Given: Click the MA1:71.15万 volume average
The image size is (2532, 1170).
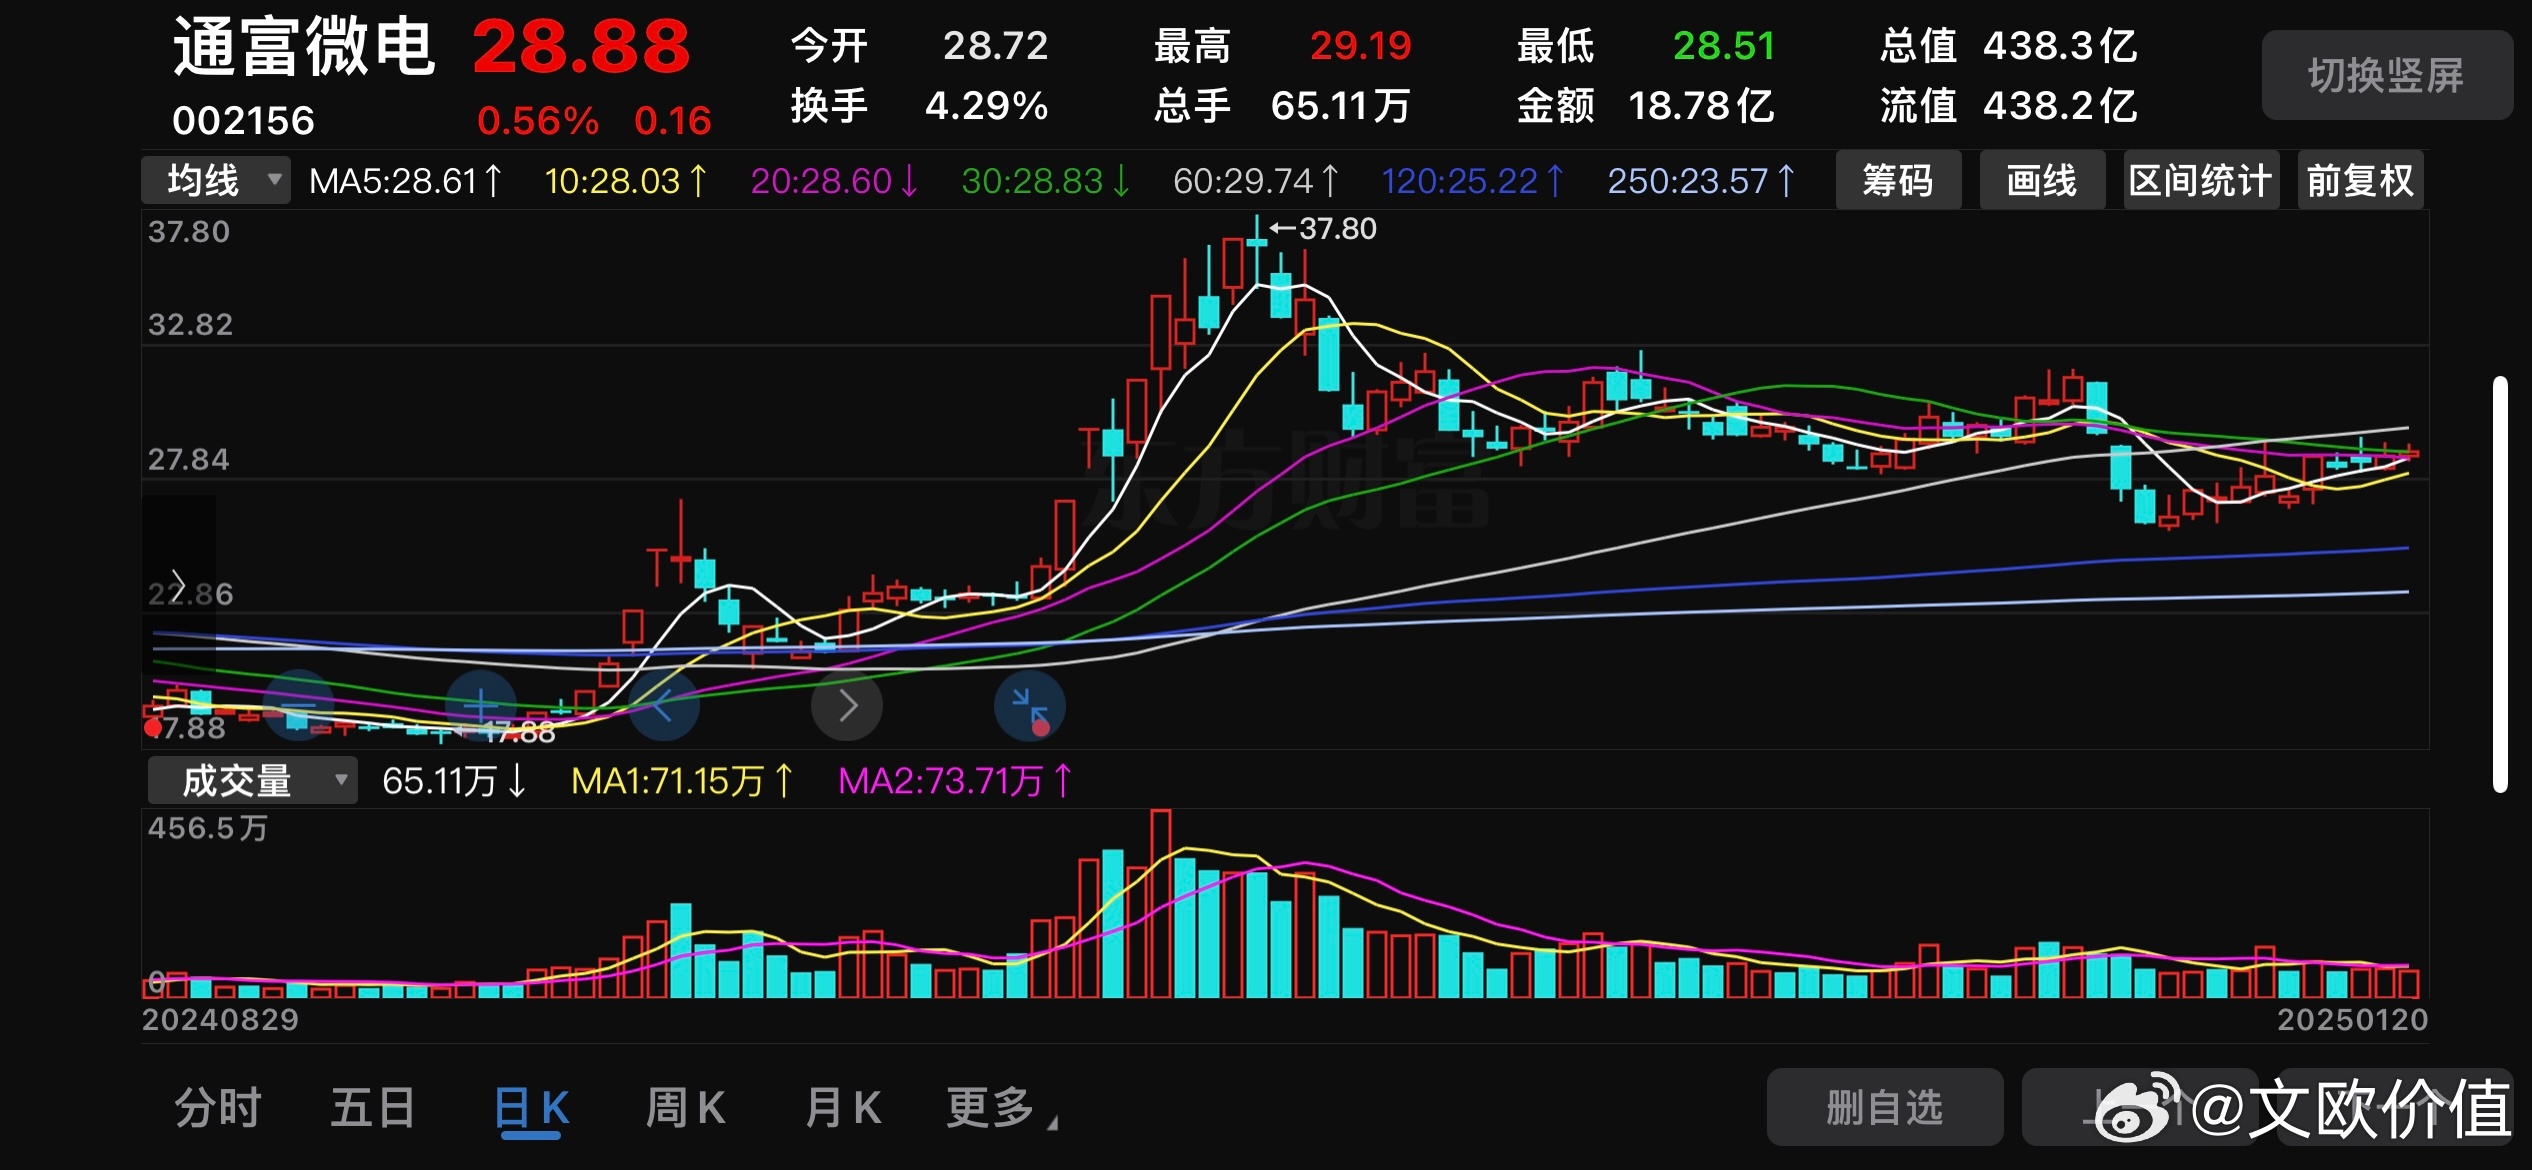Looking at the screenshot, I should click(x=683, y=781).
